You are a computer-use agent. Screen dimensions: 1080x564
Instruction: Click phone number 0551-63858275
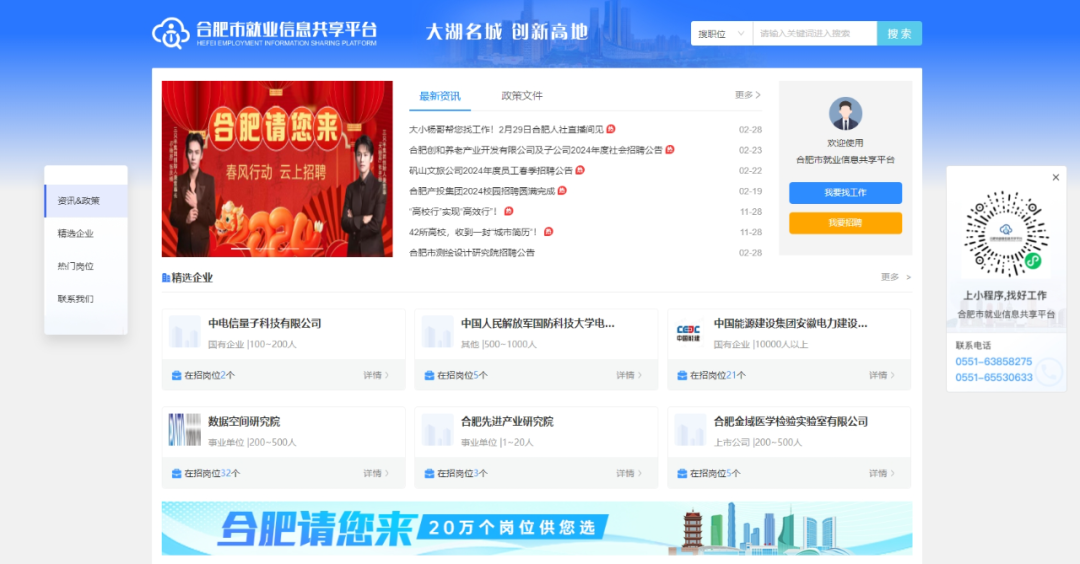(993, 362)
